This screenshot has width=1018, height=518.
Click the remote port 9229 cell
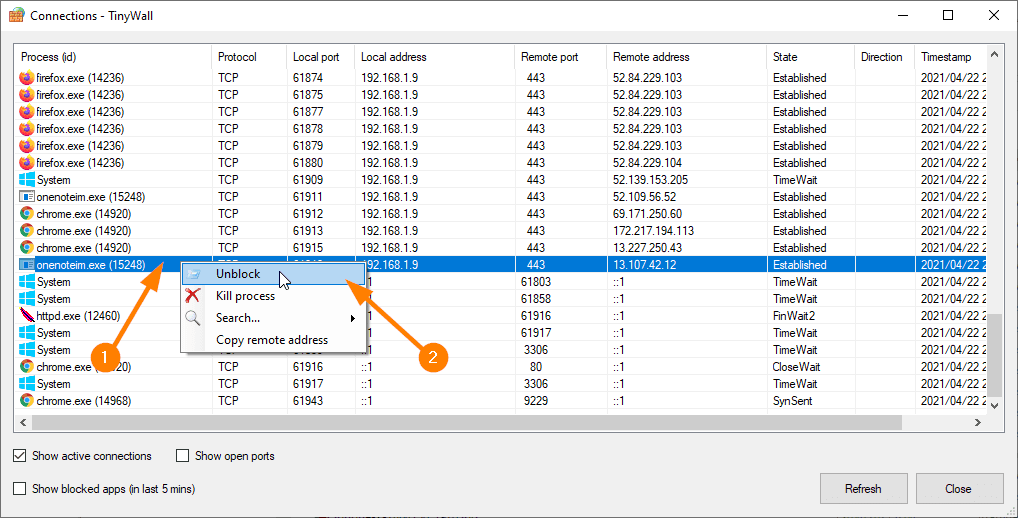[536, 401]
